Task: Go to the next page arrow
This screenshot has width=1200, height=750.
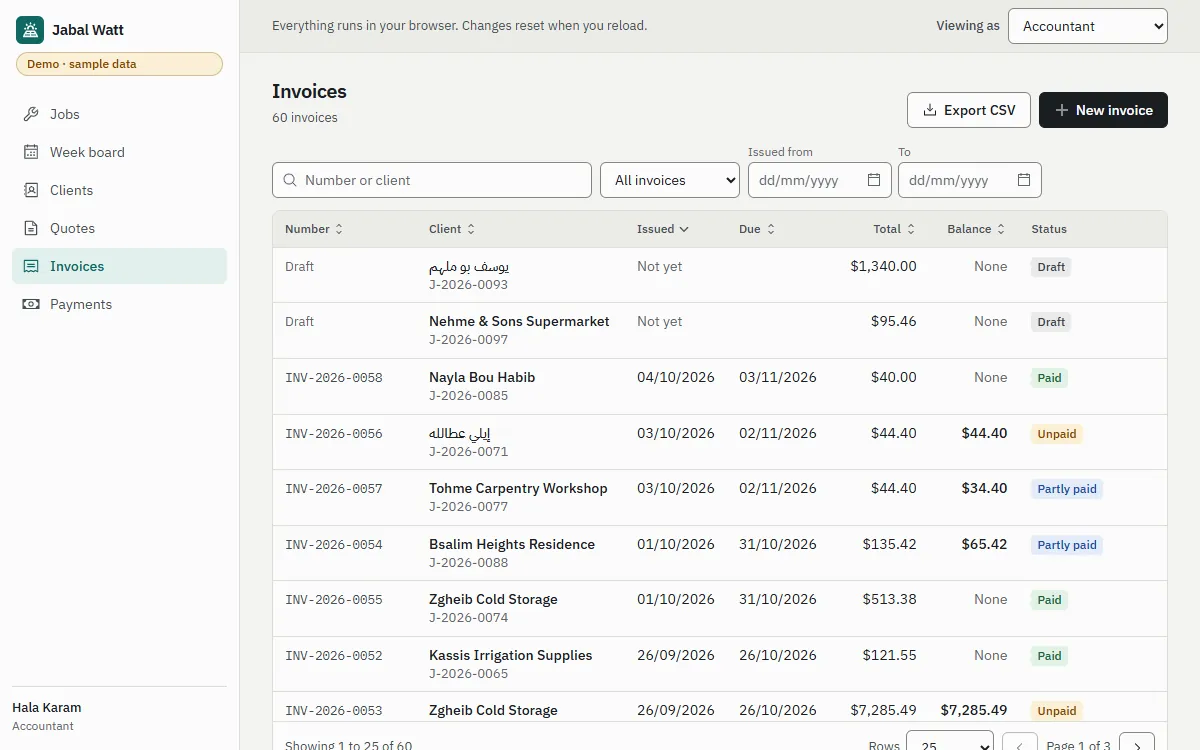Action: coord(1137,742)
